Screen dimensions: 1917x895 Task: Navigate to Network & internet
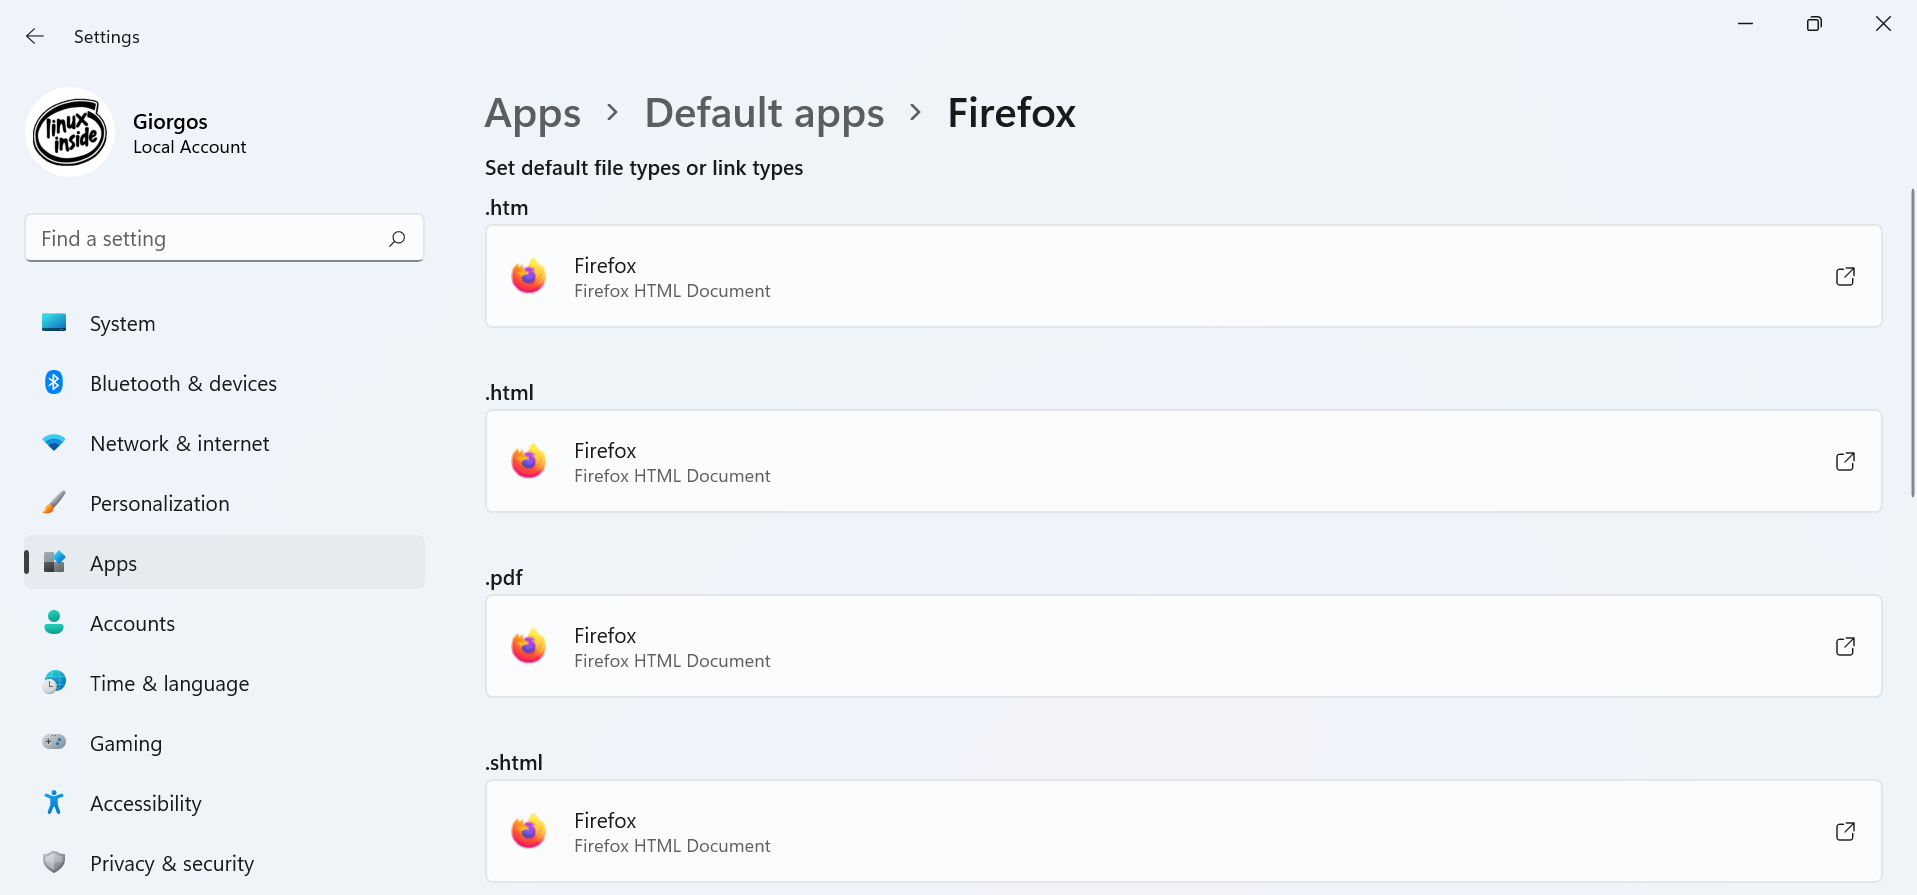coord(224,443)
